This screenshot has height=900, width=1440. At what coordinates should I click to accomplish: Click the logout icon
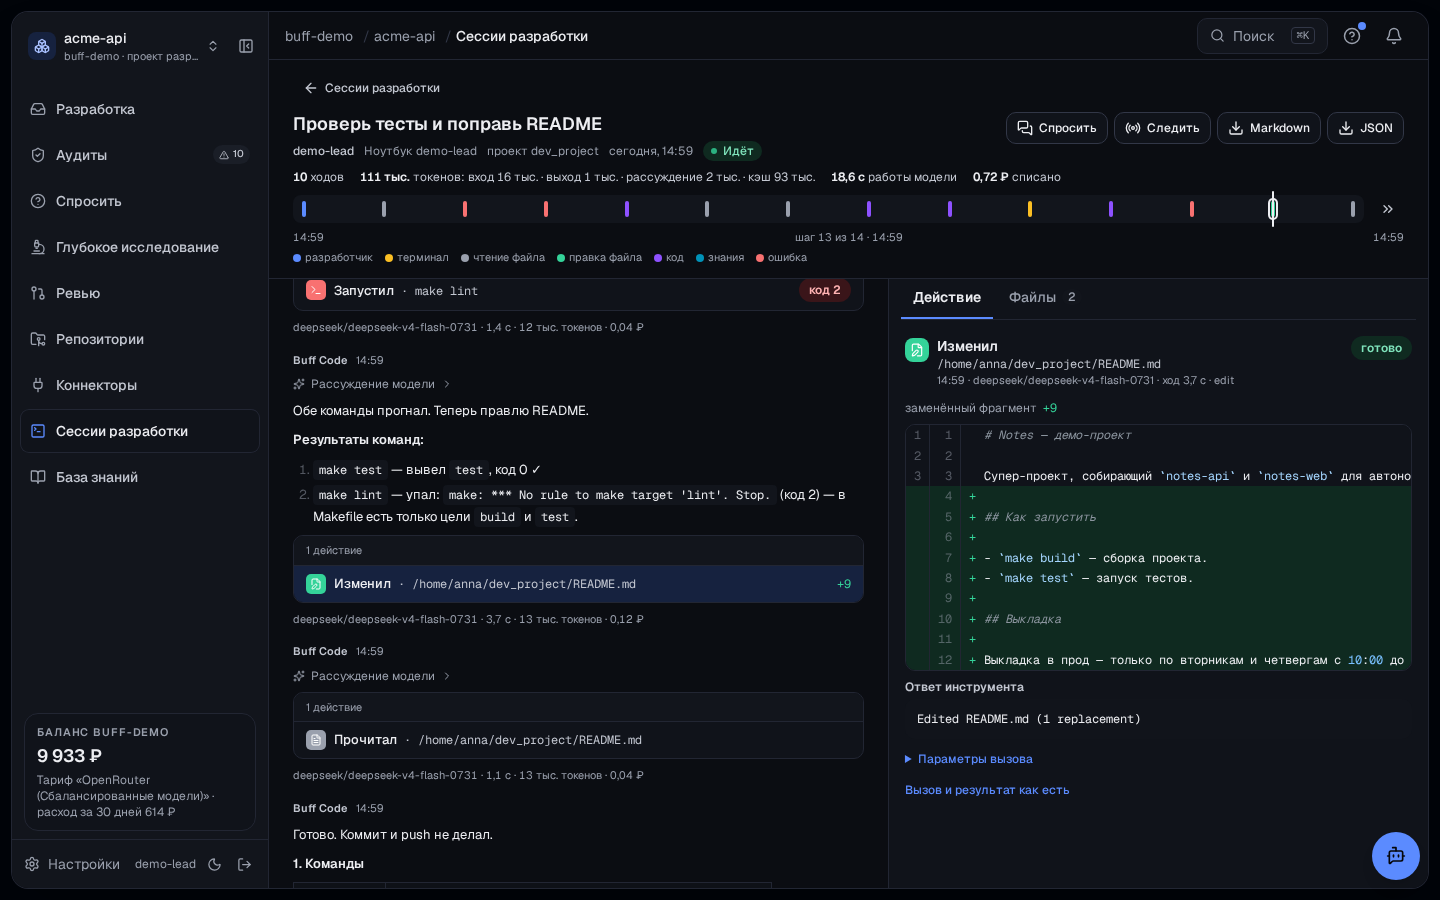point(244,864)
